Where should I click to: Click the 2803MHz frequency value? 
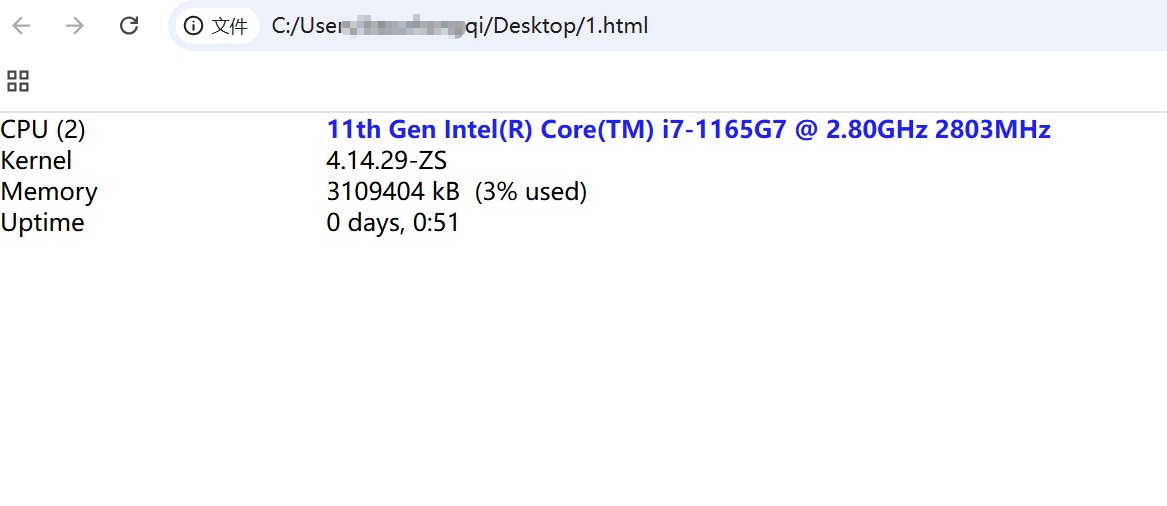(992, 130)
